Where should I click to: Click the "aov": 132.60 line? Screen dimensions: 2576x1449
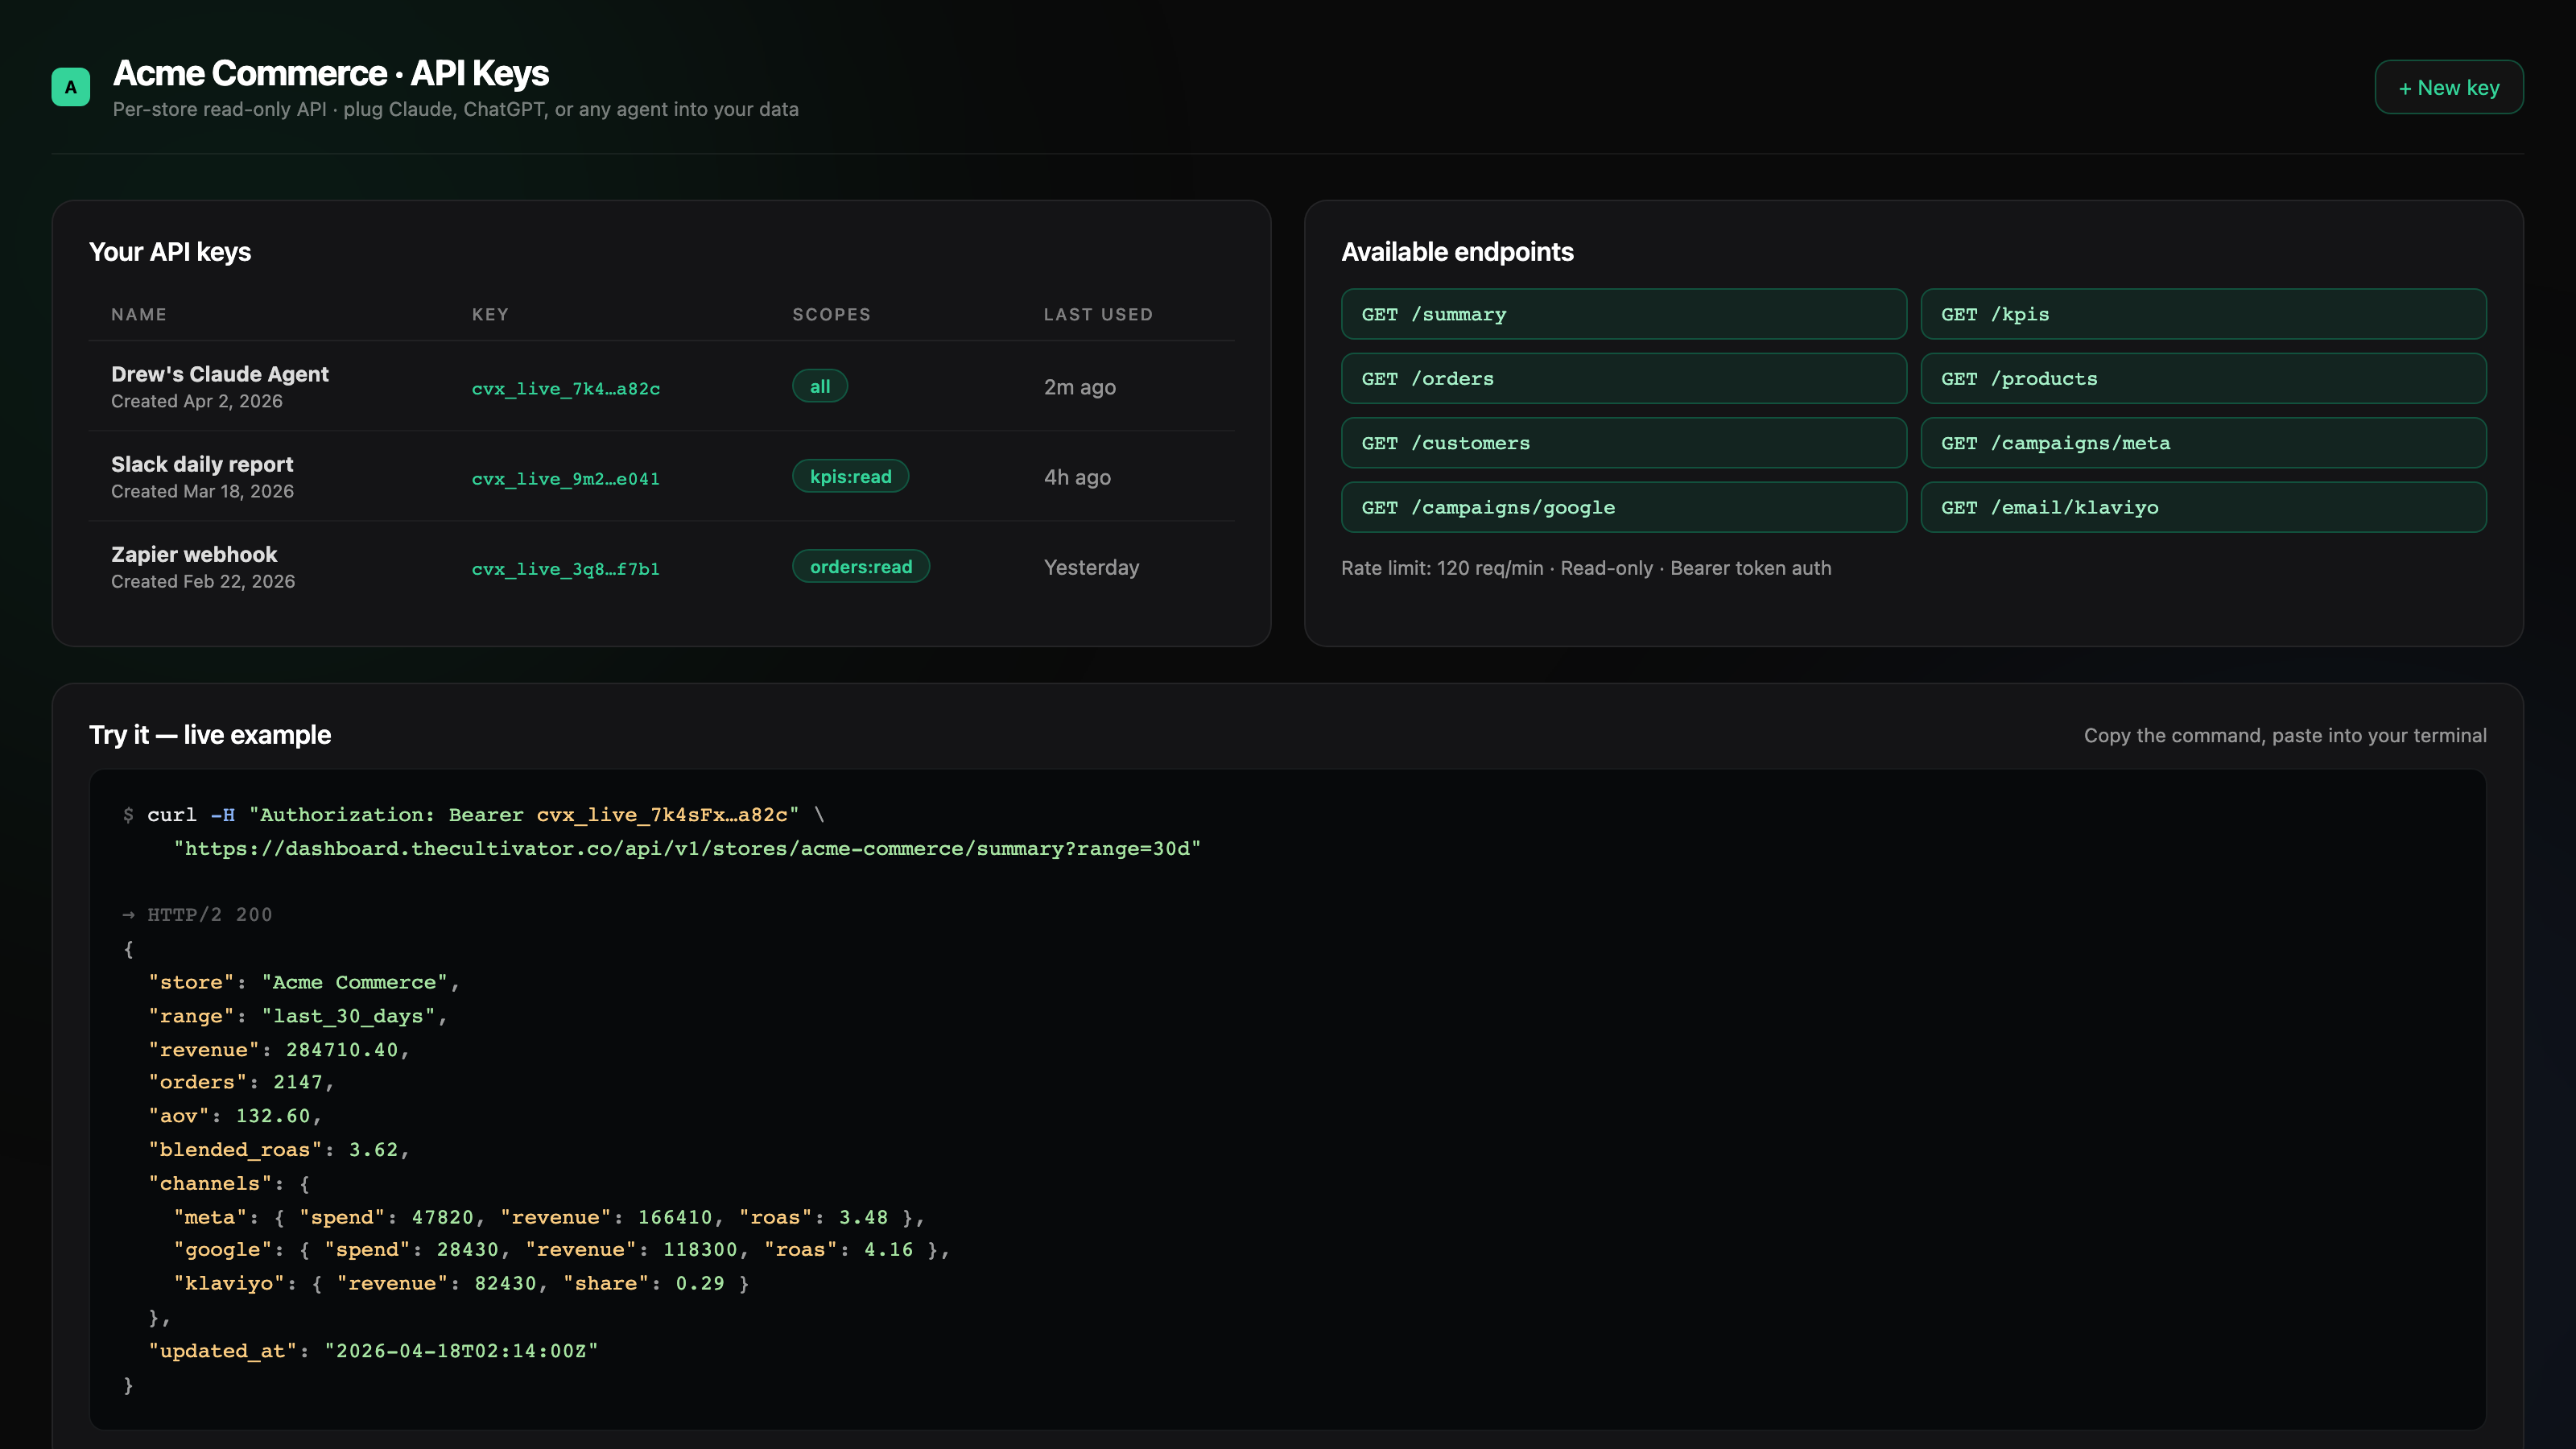pos(235,1115)
